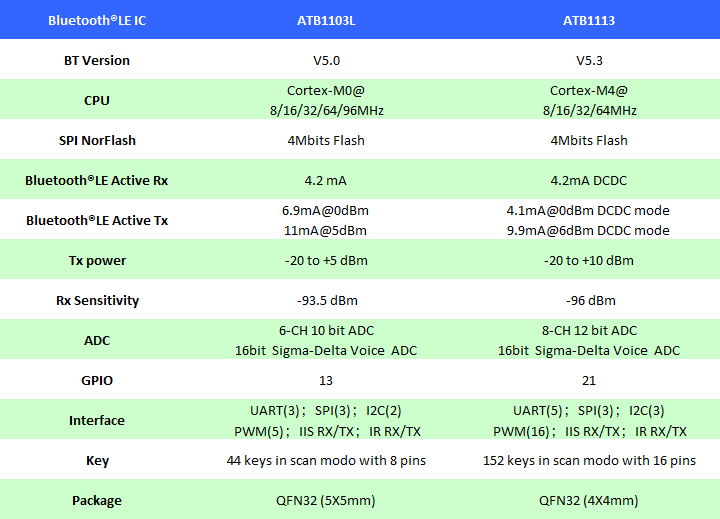Click the Bluetooth LE IC header cell
Viewport: 720px width, 519px height.
coord(97,20)
